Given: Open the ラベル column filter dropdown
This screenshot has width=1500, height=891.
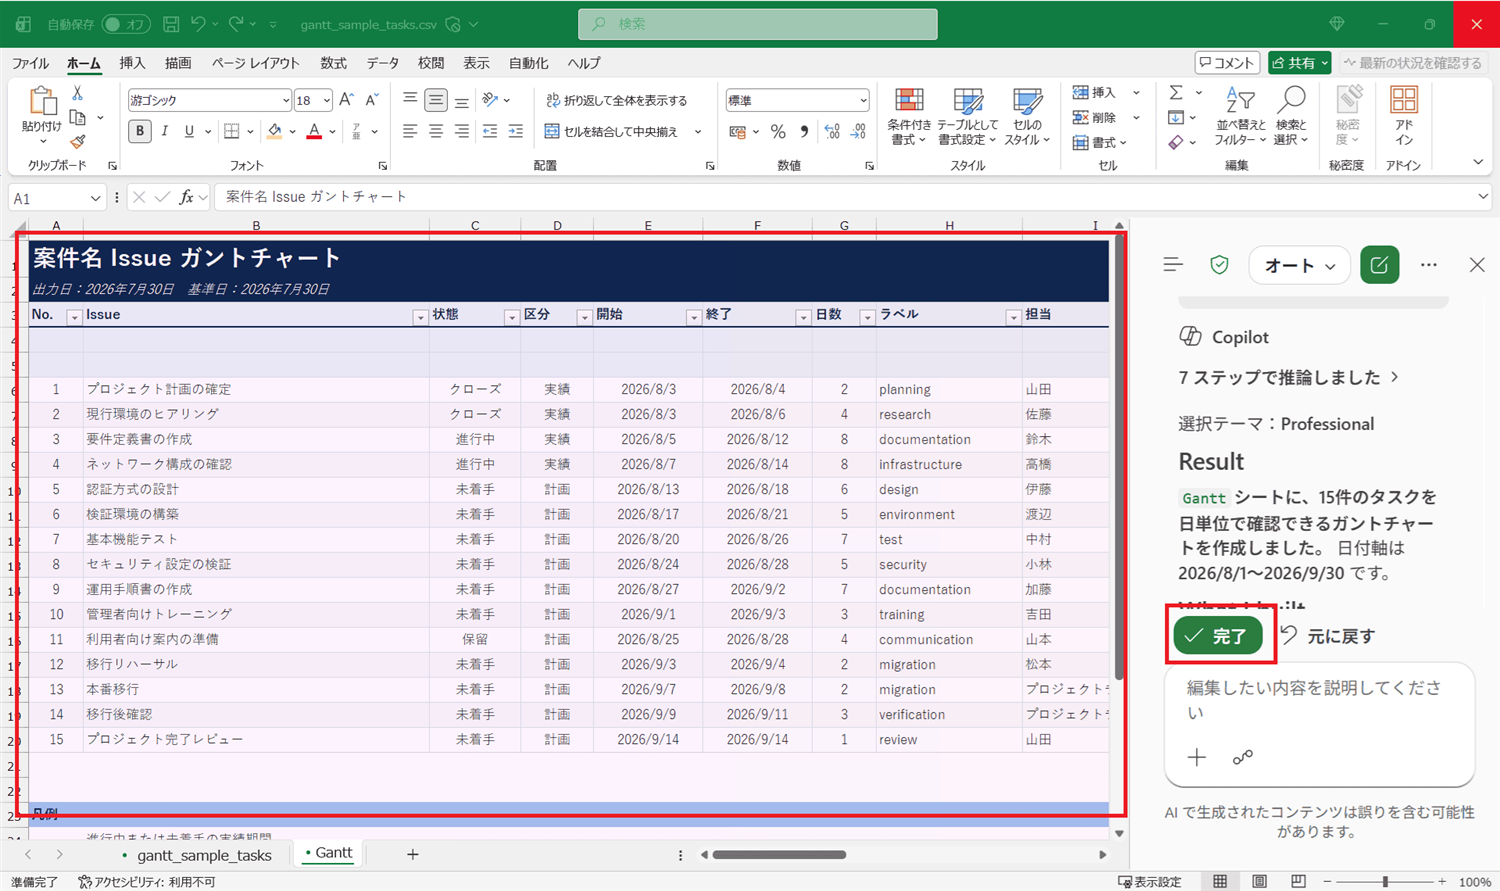Looking at the screenshot, I should pyautogui.click(x=1013, y=317).
